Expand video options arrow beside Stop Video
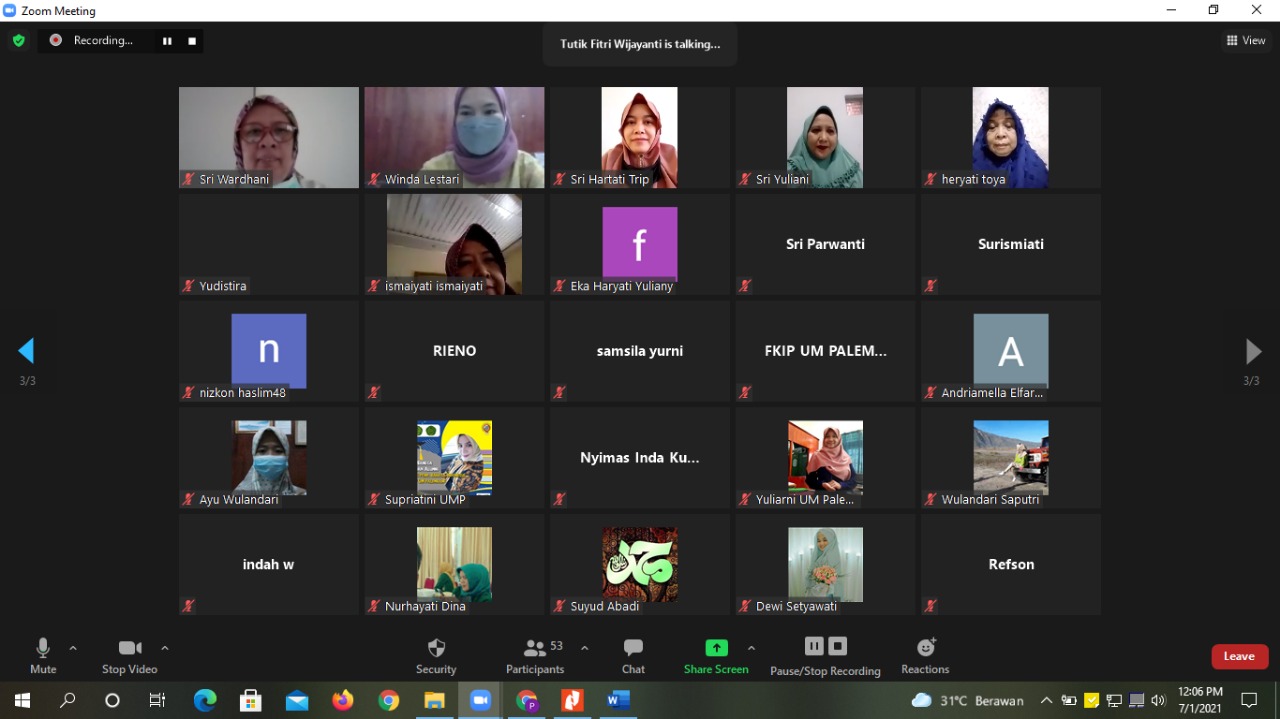 [x=165, y=648]
